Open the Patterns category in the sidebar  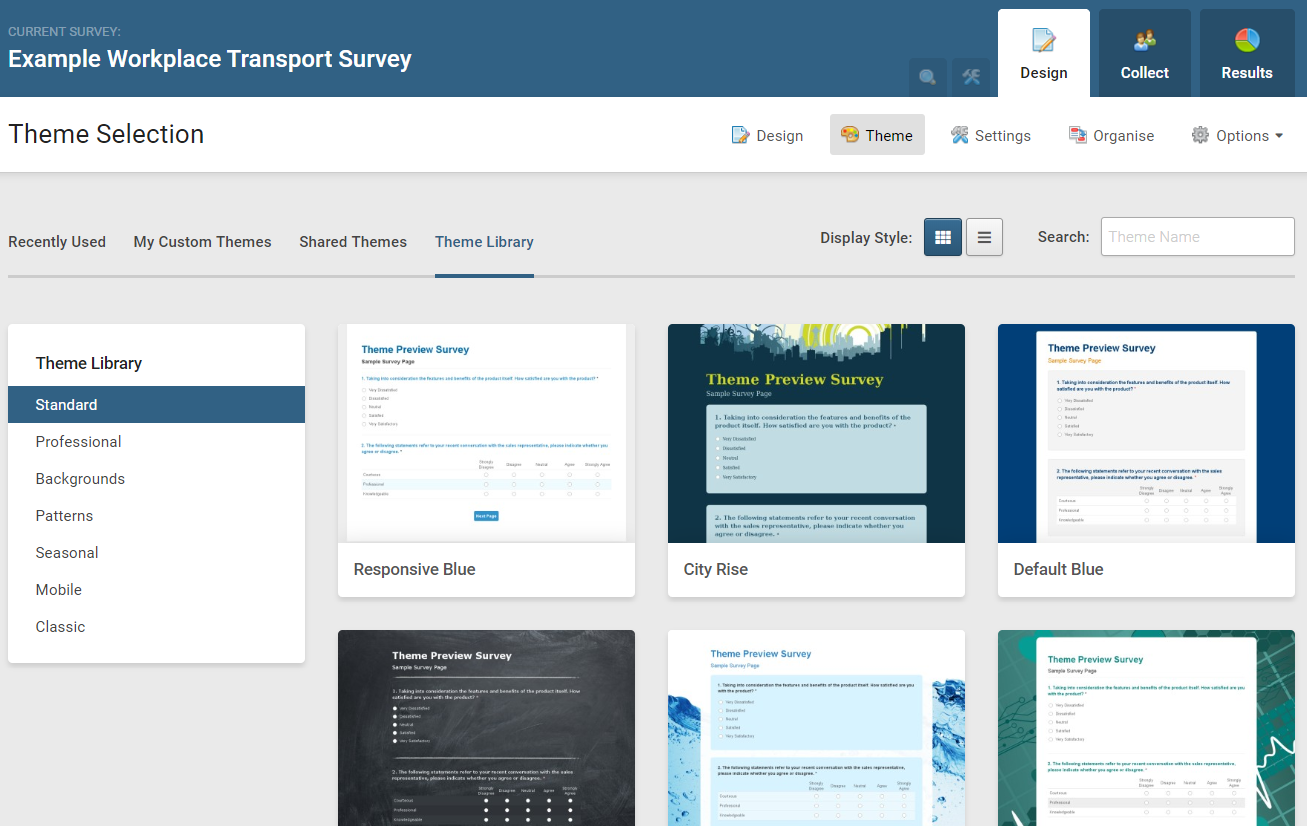point(64,515)
